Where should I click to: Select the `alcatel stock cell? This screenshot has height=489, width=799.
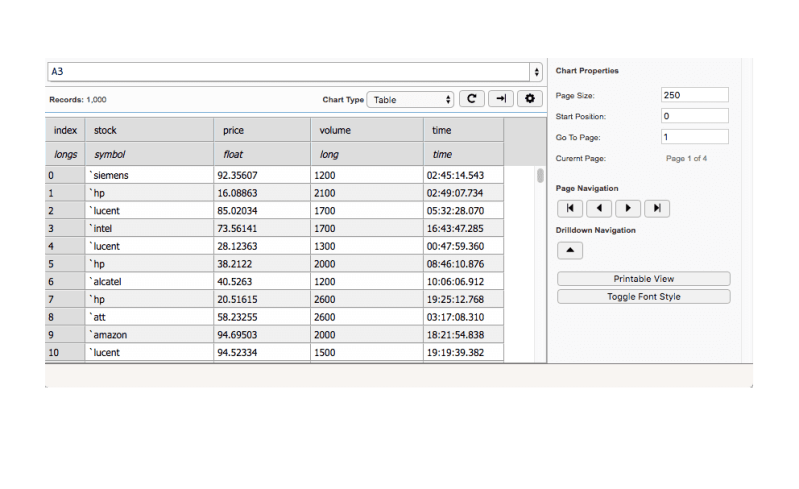point(149,282)
